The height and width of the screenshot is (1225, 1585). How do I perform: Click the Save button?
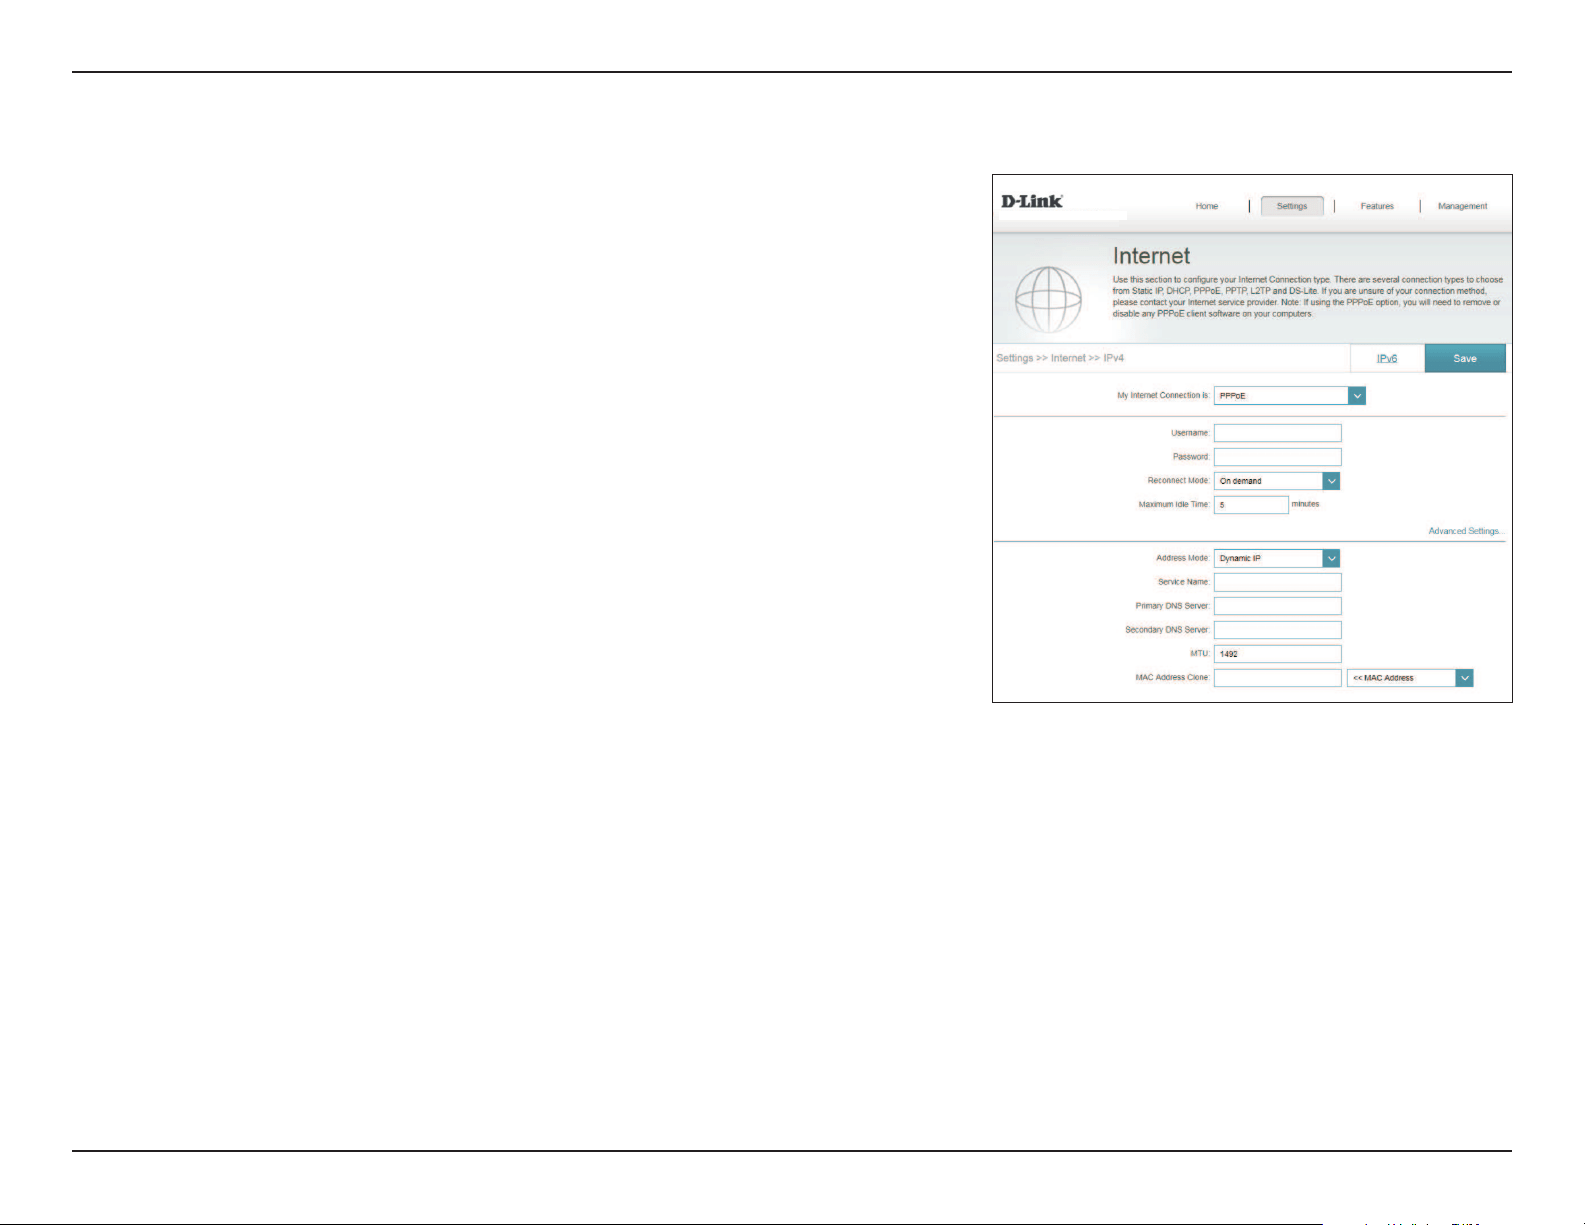[x=1465, y=358]
